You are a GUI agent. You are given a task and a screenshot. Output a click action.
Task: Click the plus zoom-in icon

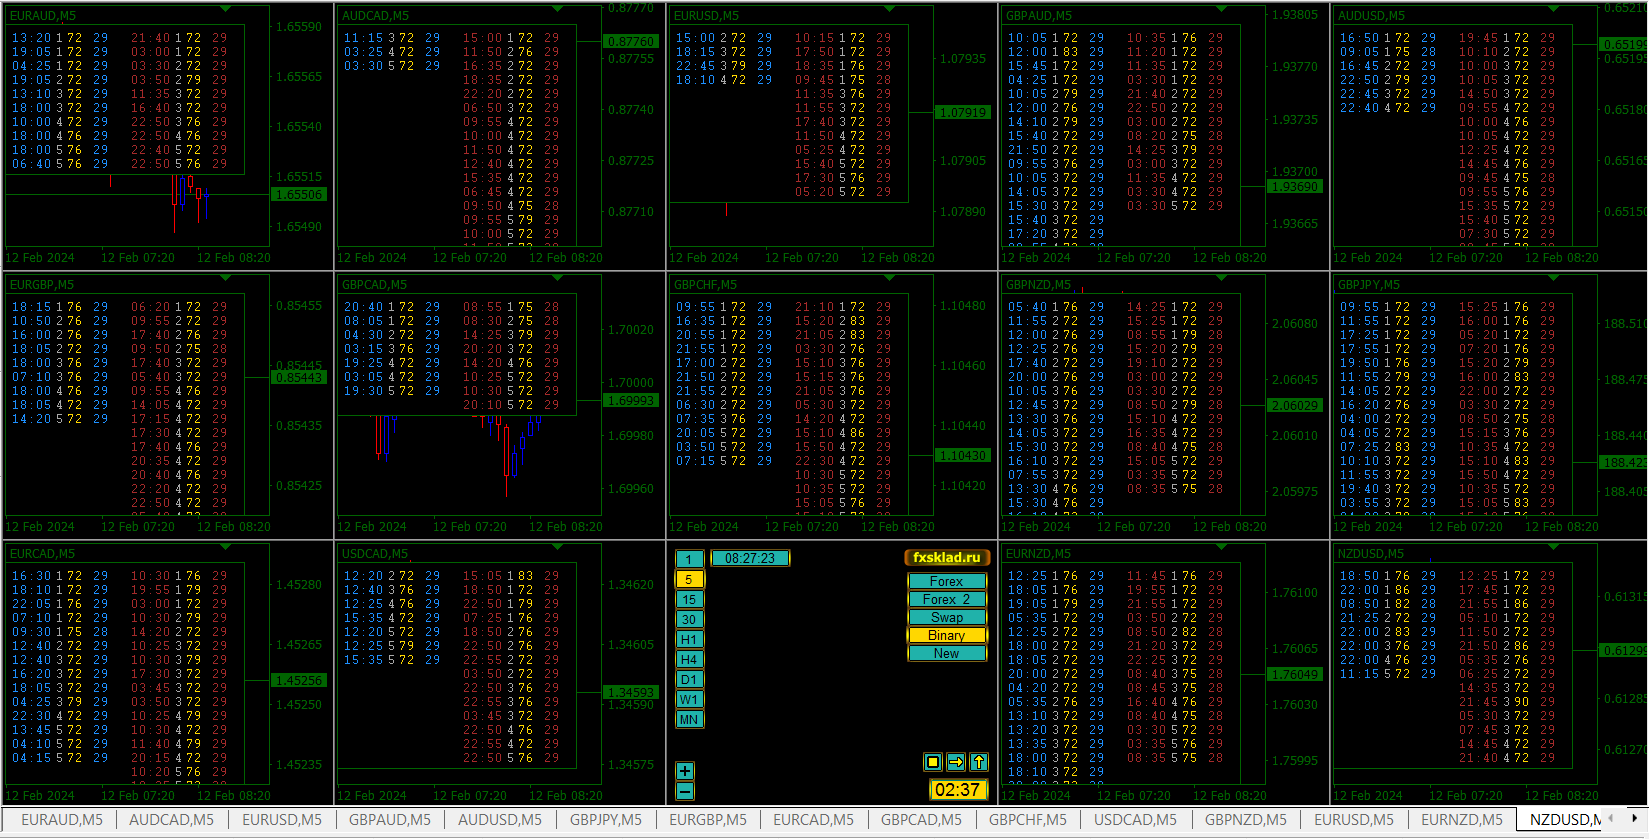click(x=685, y=771)
